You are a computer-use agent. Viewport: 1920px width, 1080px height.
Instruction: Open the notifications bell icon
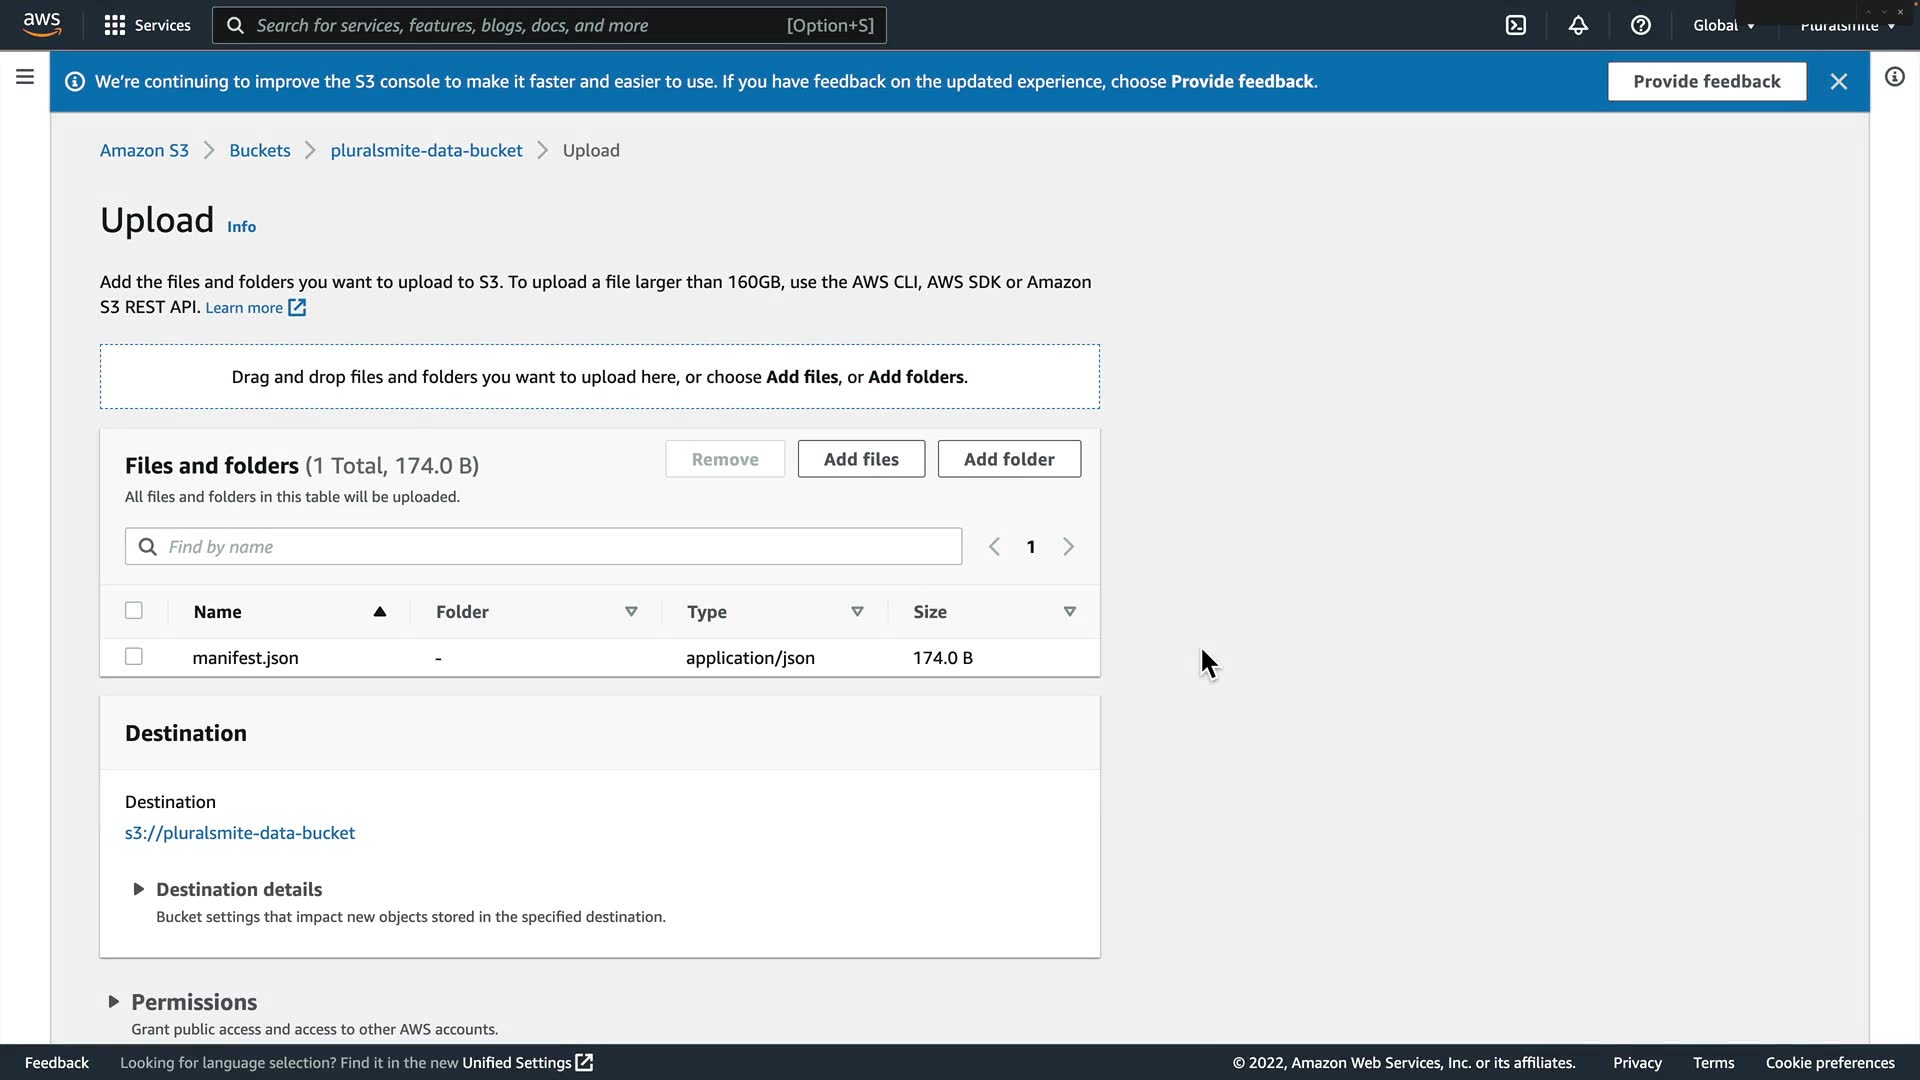(x=1578, y=25)
